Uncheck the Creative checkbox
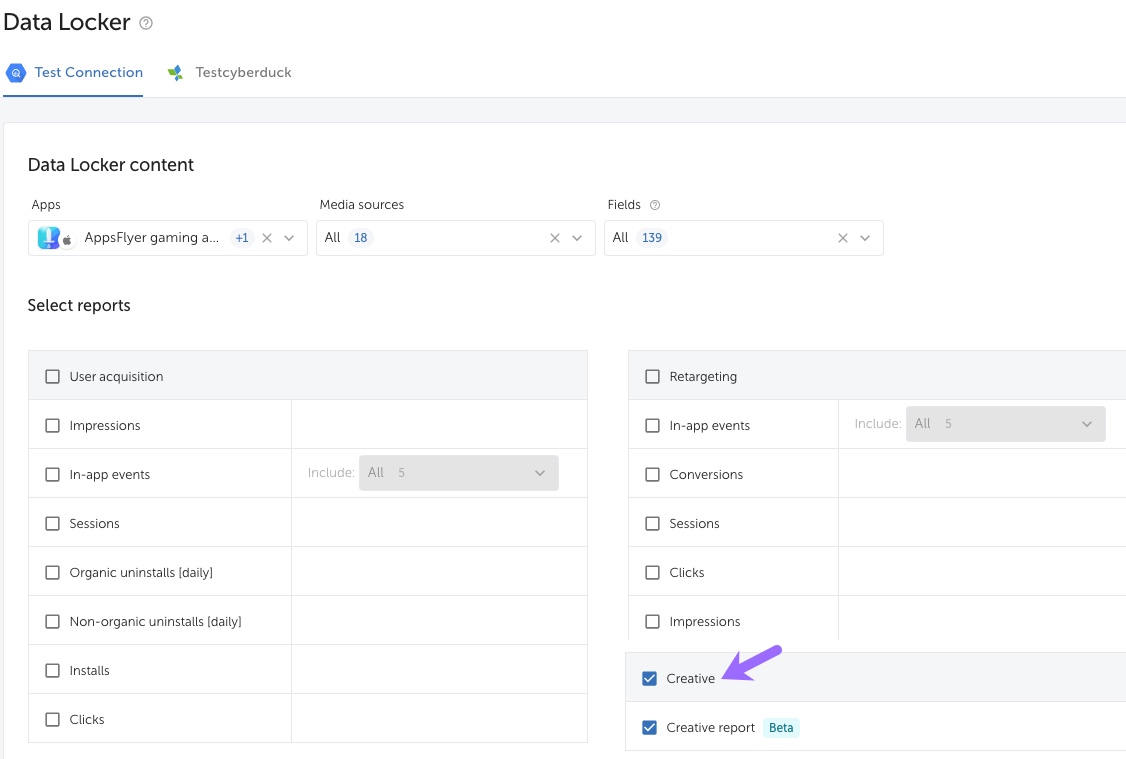 click(650, 679)
